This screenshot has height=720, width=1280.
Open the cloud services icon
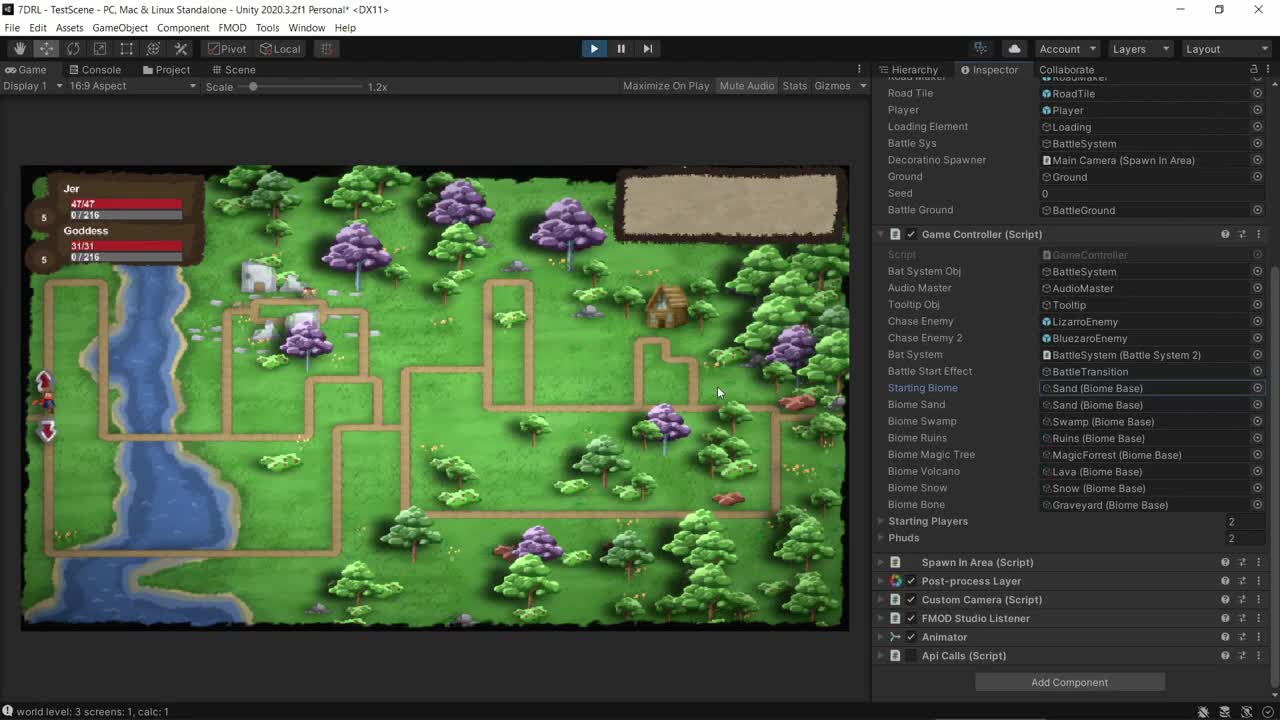(1014, 48)
